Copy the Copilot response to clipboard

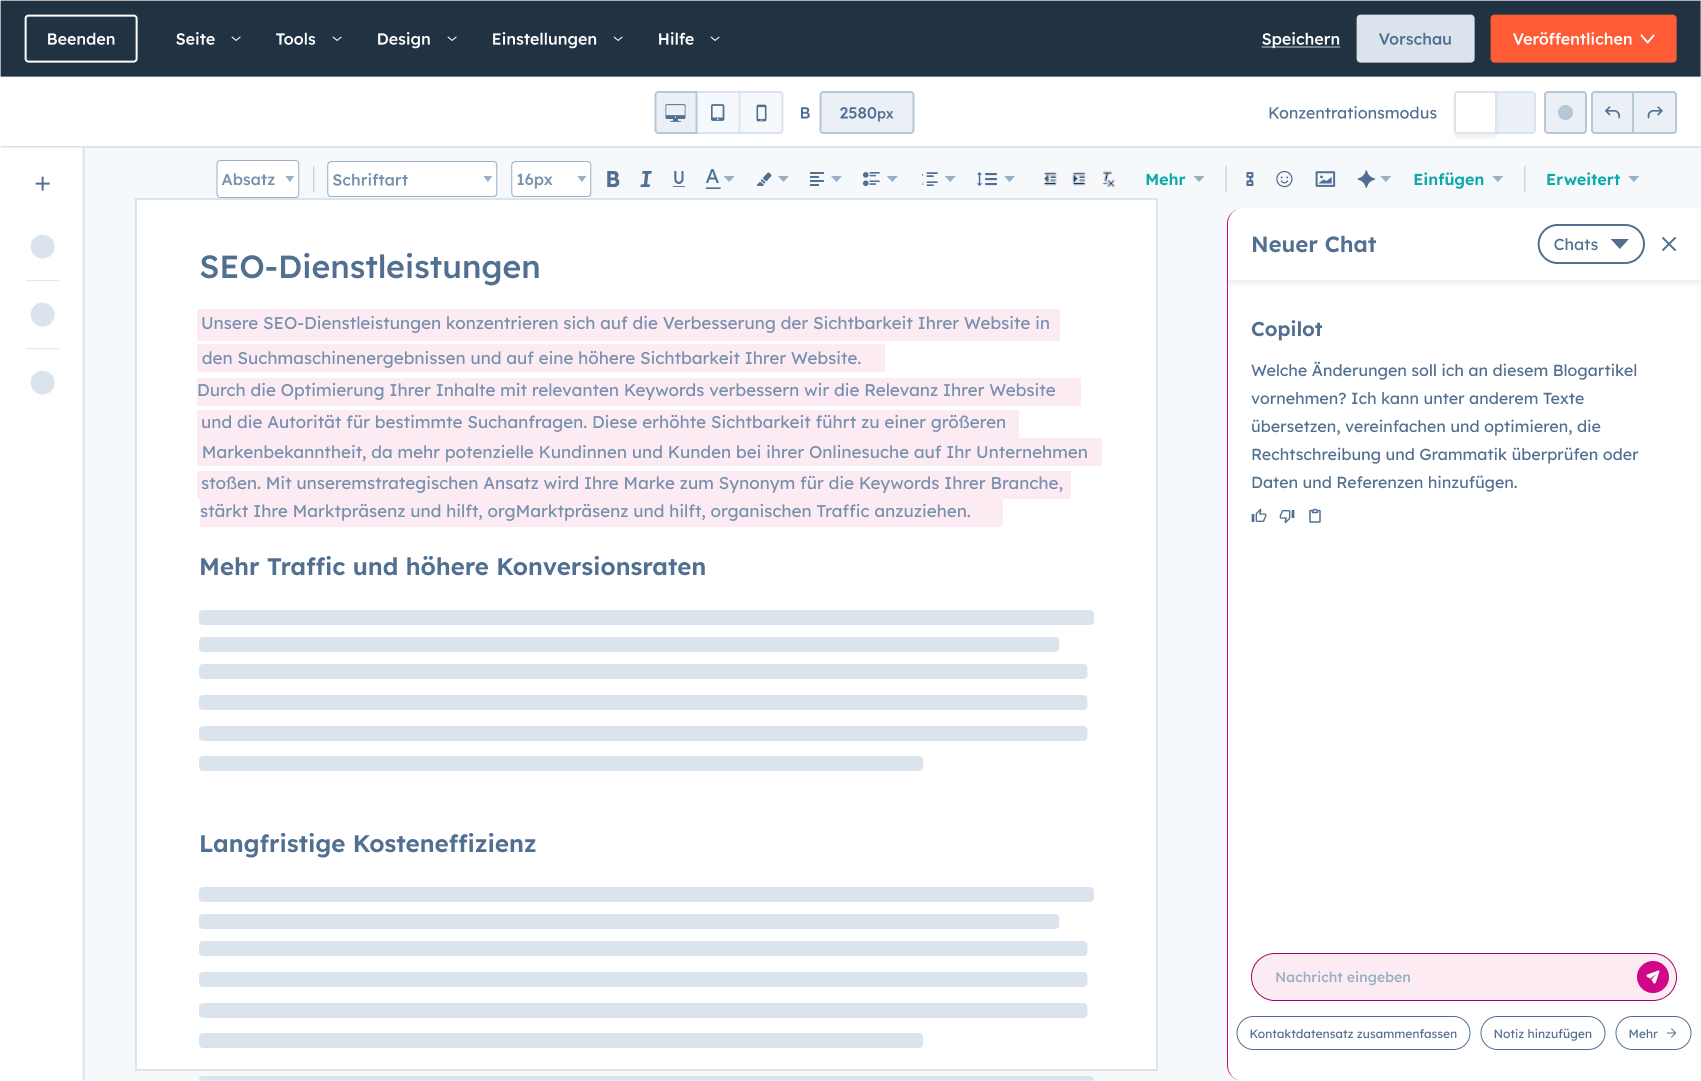1315,516
